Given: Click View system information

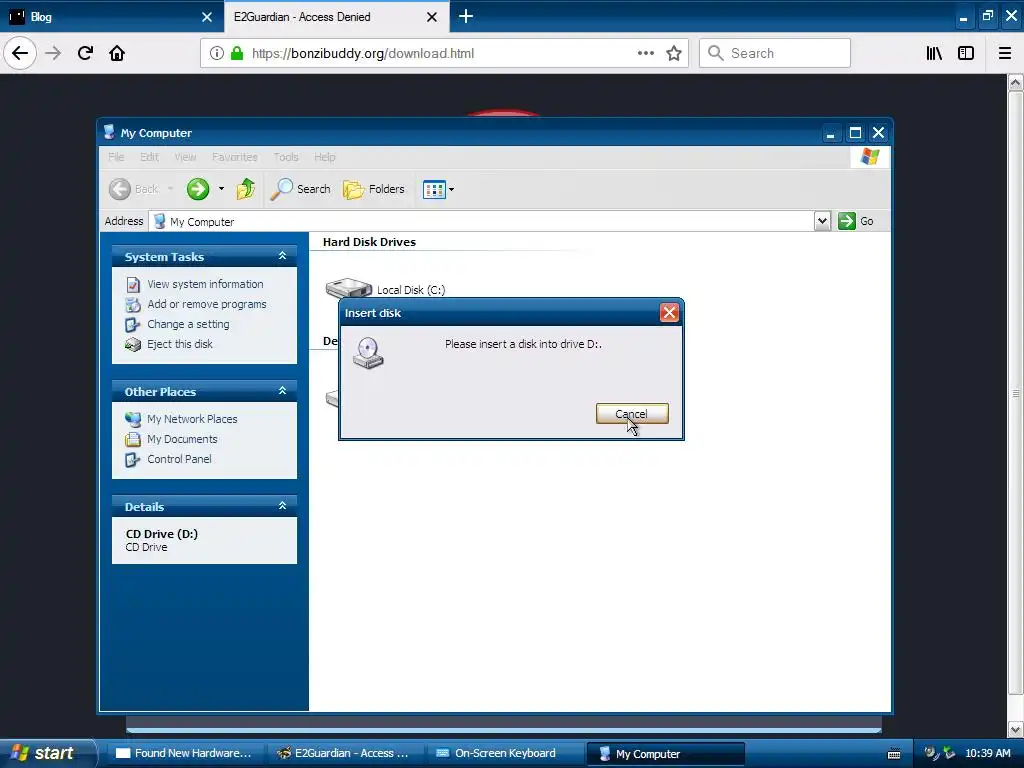Looking at the screenshot, I should coord(205,284).
